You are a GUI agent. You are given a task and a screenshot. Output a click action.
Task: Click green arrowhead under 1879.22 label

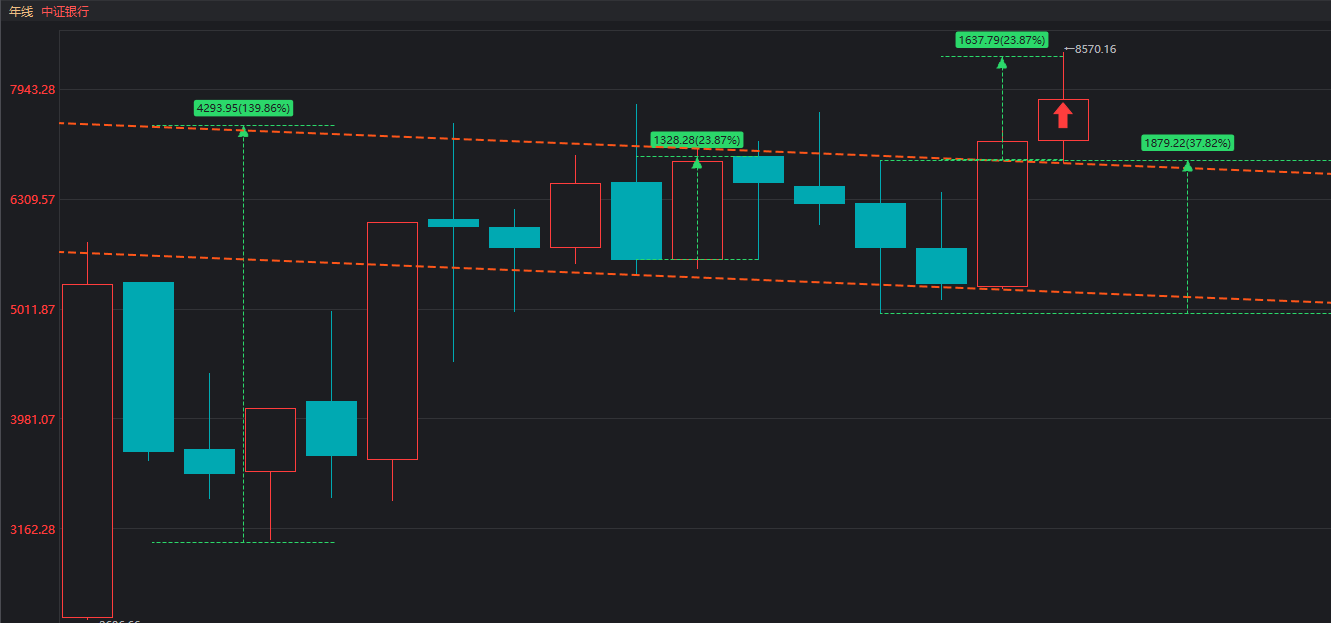tap(1187, 166)
